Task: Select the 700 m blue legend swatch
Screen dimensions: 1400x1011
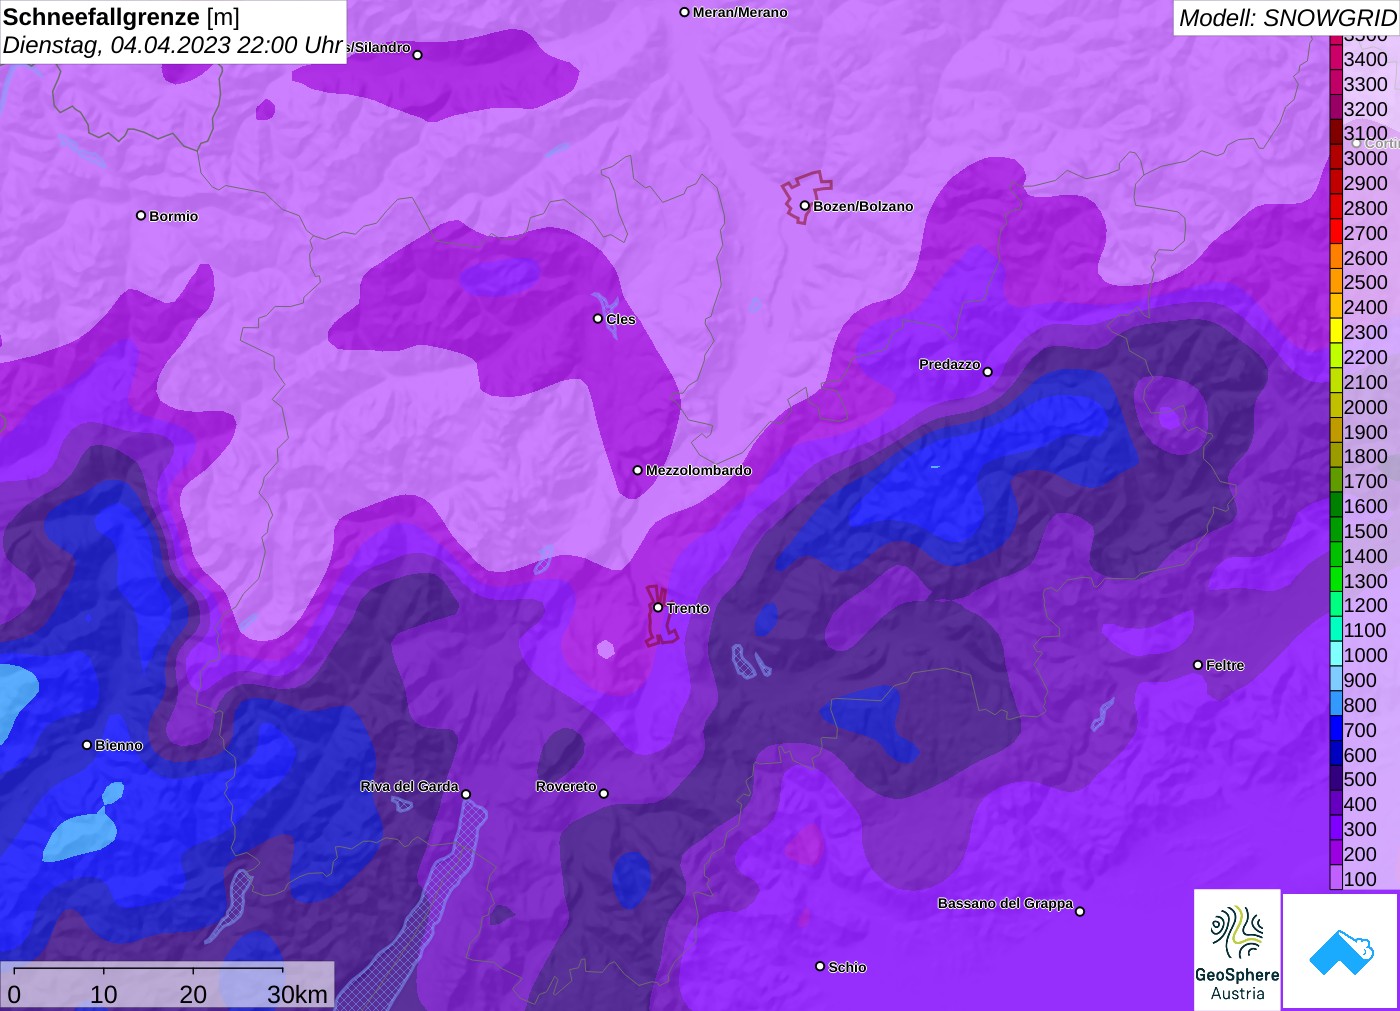Action: click(1336, 730)
